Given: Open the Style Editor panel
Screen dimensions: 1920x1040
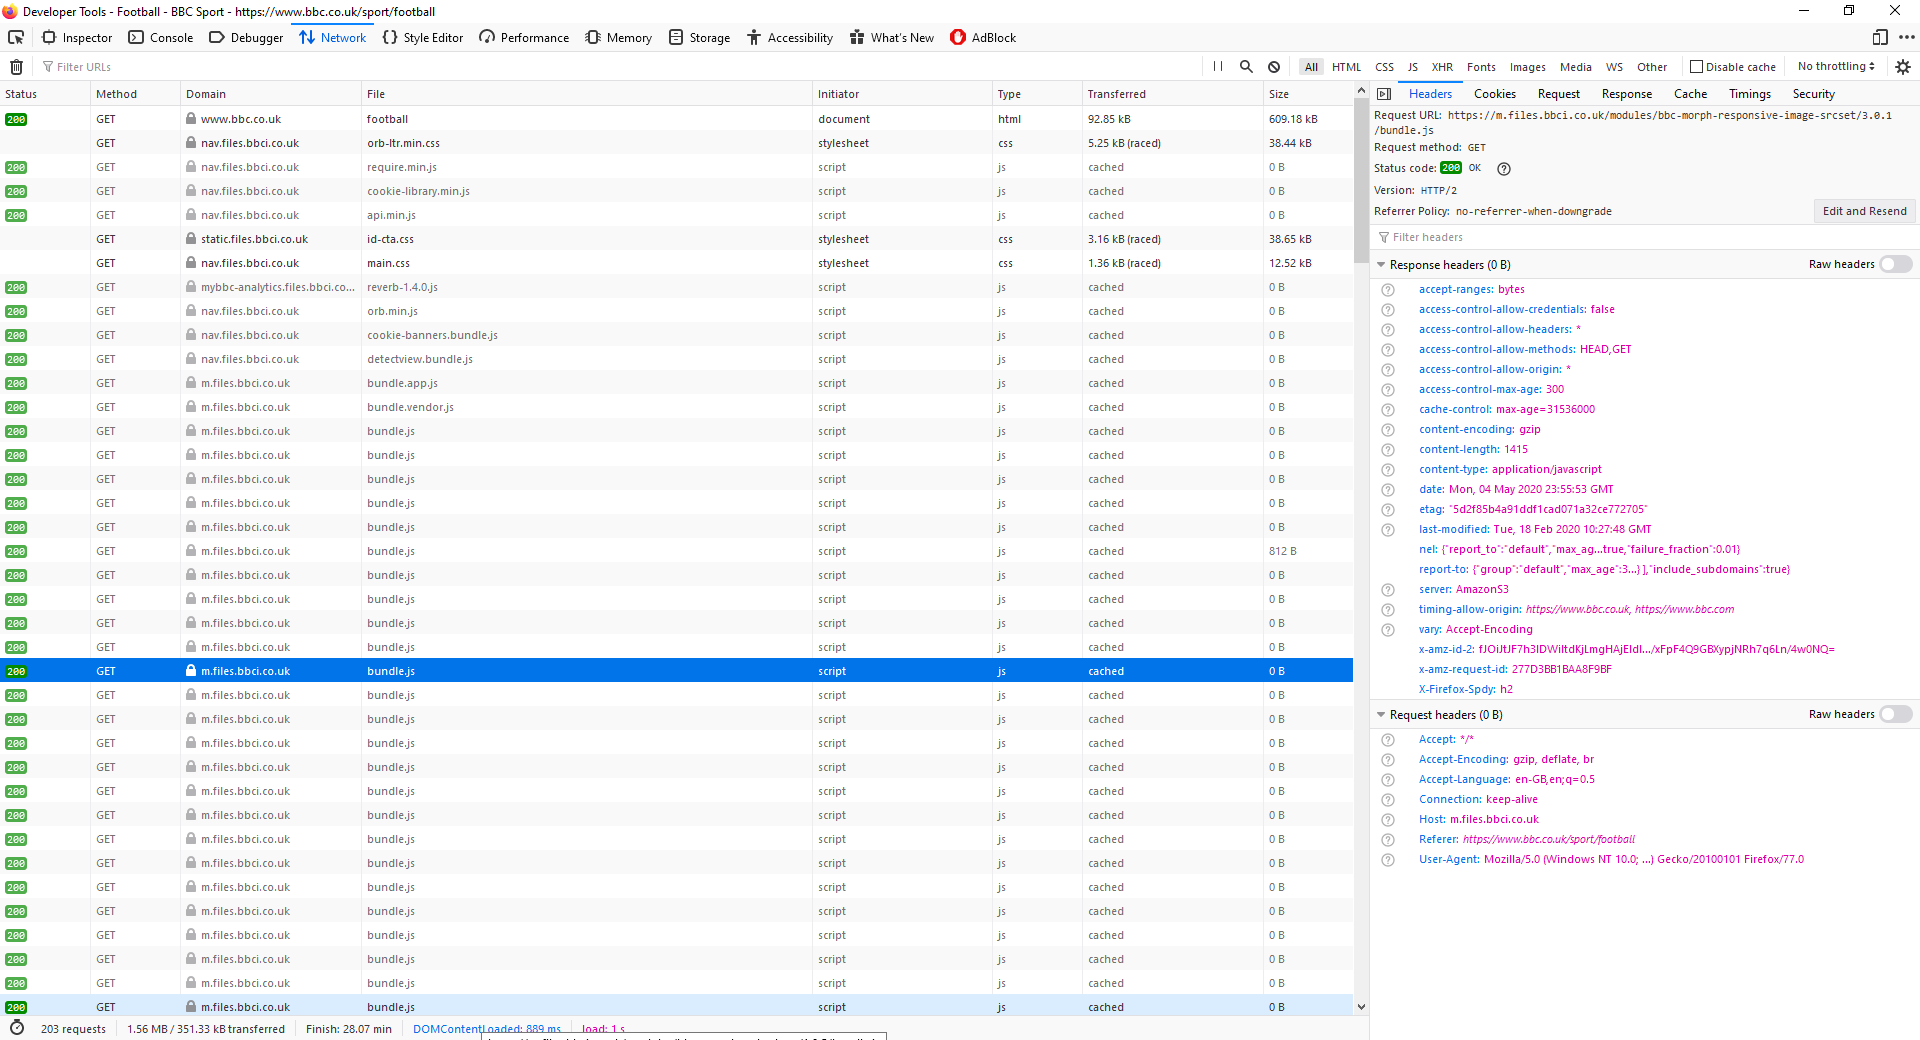Looking at the screenshot, I should tap(423, 38).
